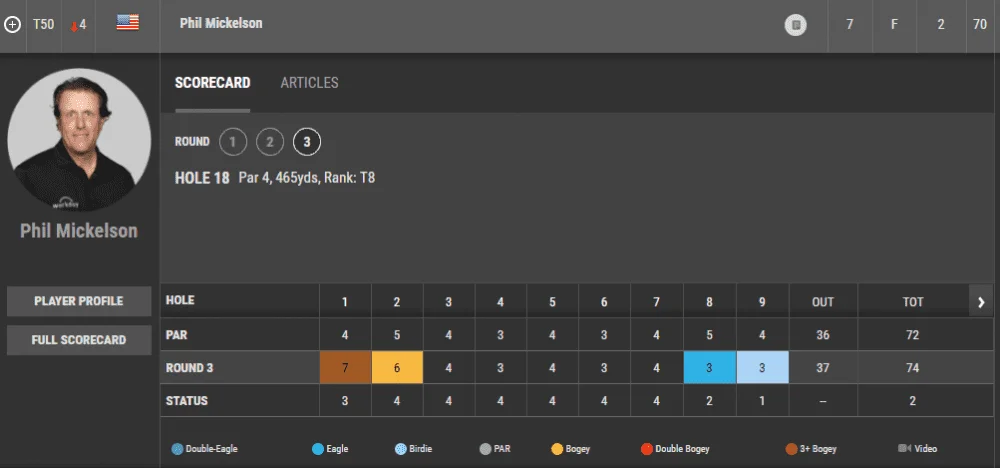The height and width of the screenshot is (468, 1000).
Task: Click the blue eagle score on hole 8
Action: pos(709,367)
